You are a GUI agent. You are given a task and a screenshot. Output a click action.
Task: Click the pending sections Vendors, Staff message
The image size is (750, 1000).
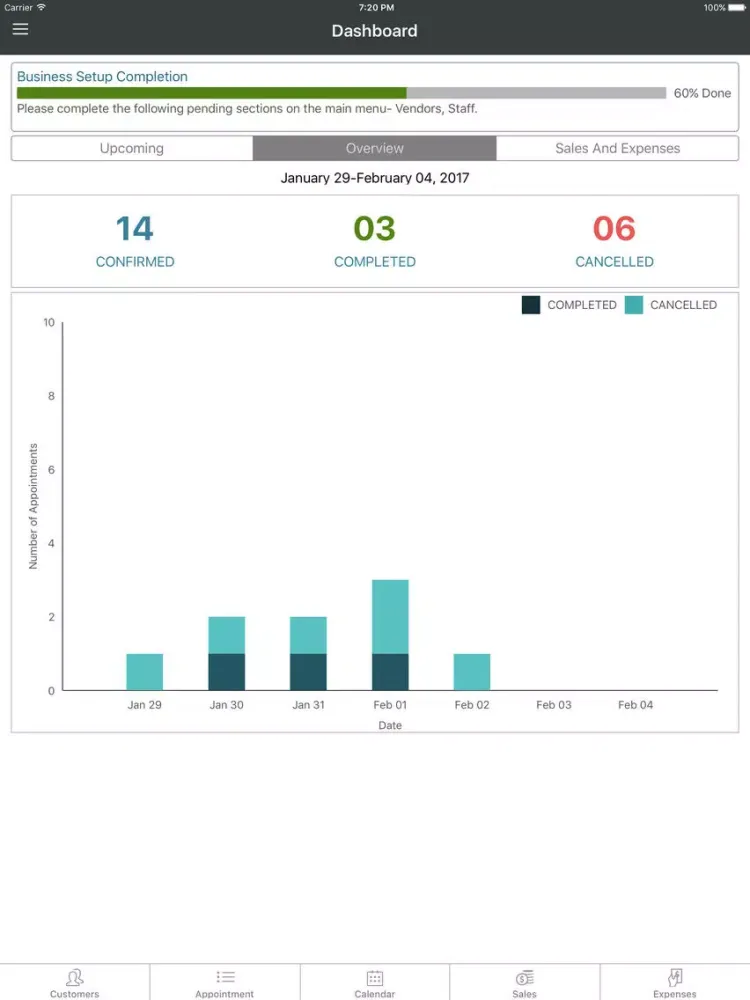(x=247, y=108)
